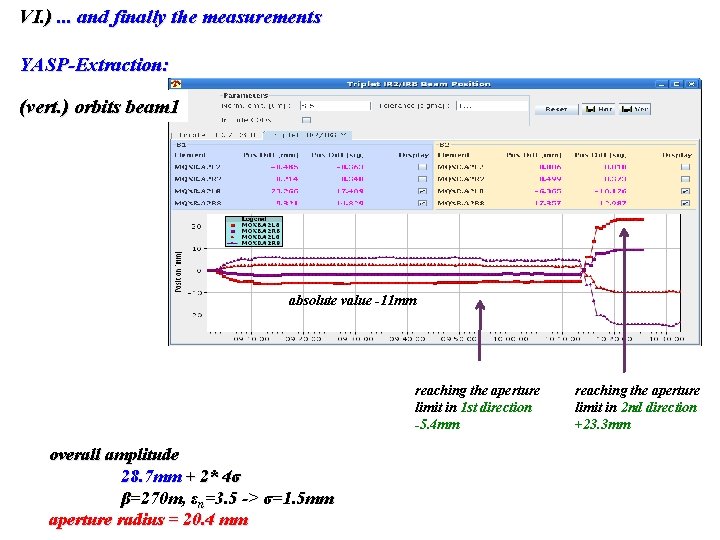Click the B2 Display column header
This screenshot has width=720, height=540.
(x=676, y=155)
